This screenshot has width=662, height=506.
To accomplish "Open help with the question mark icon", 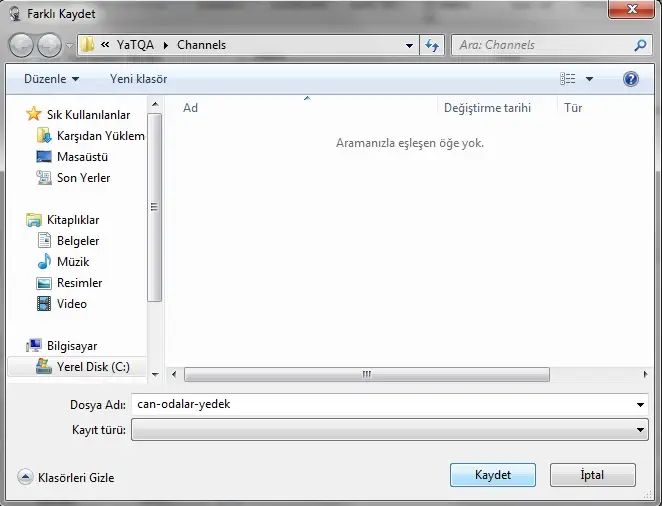I will (631, 79).
